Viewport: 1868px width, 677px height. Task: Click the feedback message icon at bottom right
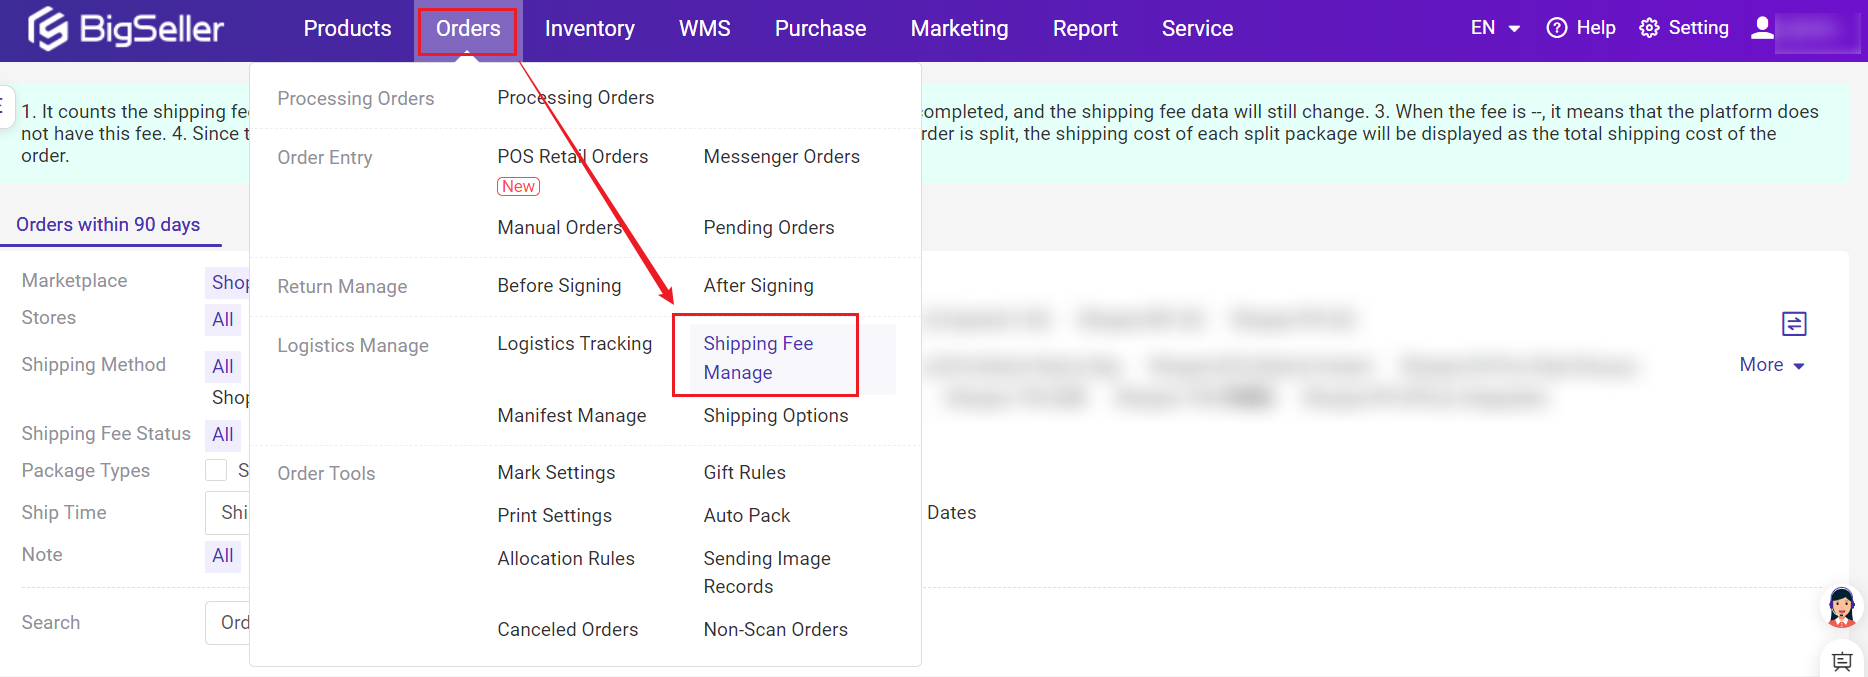tap(1842, 661)
